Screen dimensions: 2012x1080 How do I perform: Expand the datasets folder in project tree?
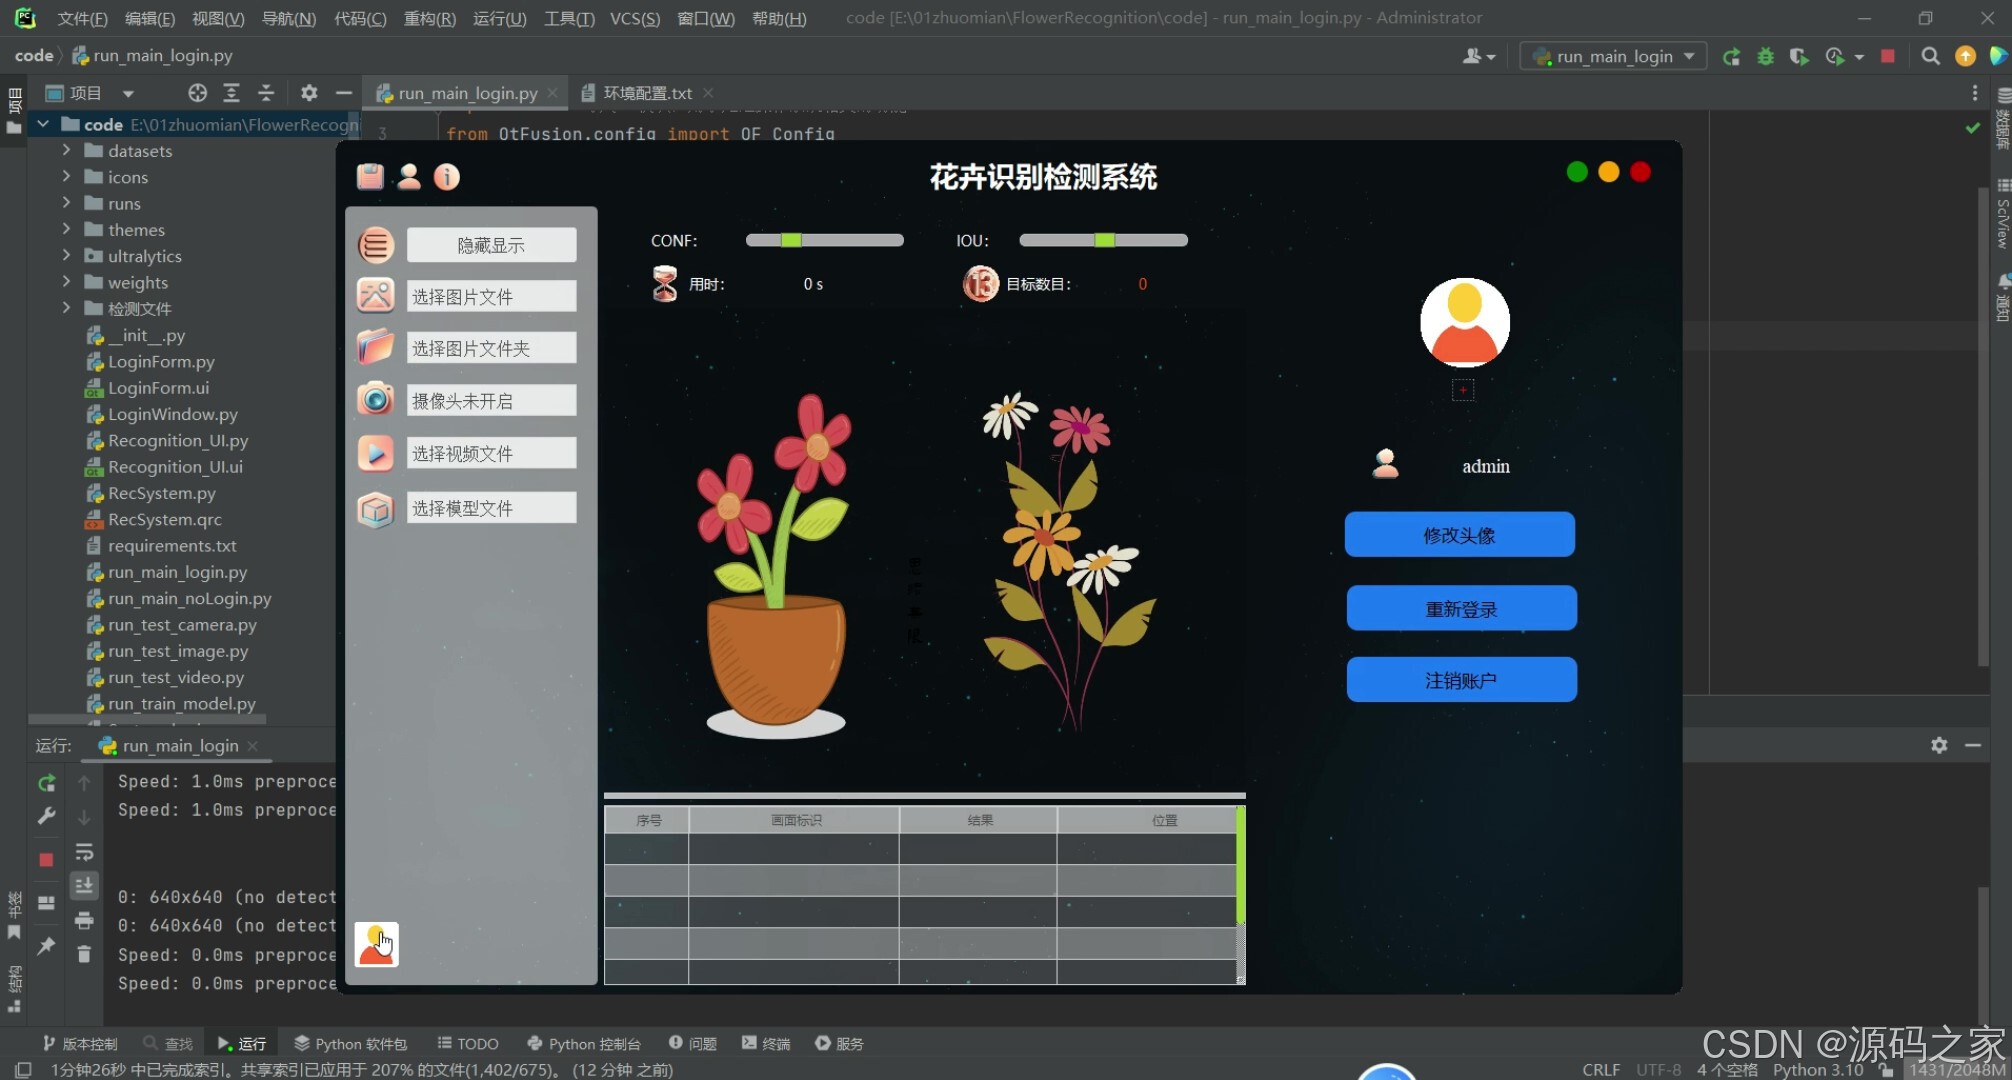[x=65, y=150]
